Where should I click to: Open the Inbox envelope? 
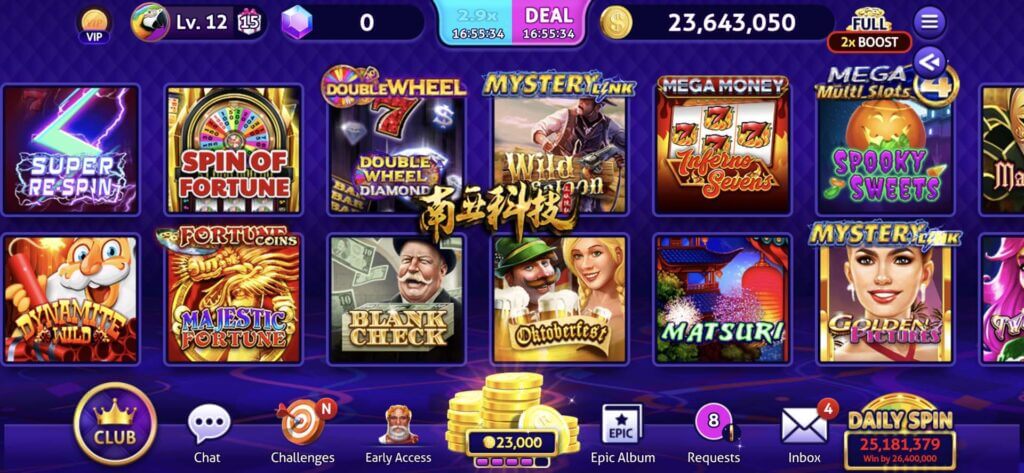[x=805, y=425]
